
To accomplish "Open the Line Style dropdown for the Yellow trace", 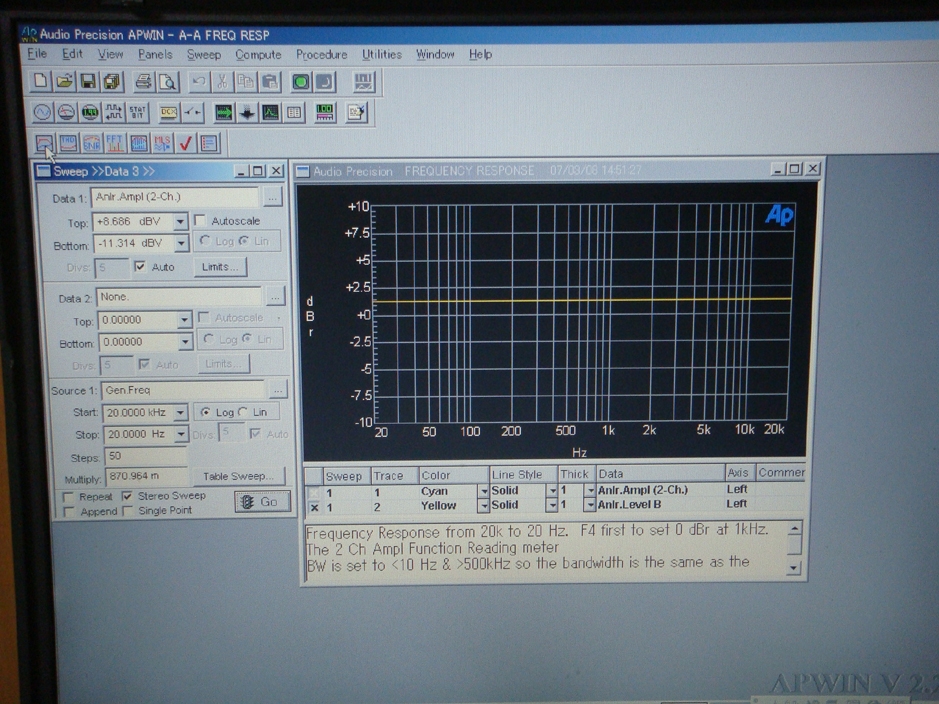I will click(552, 506).
